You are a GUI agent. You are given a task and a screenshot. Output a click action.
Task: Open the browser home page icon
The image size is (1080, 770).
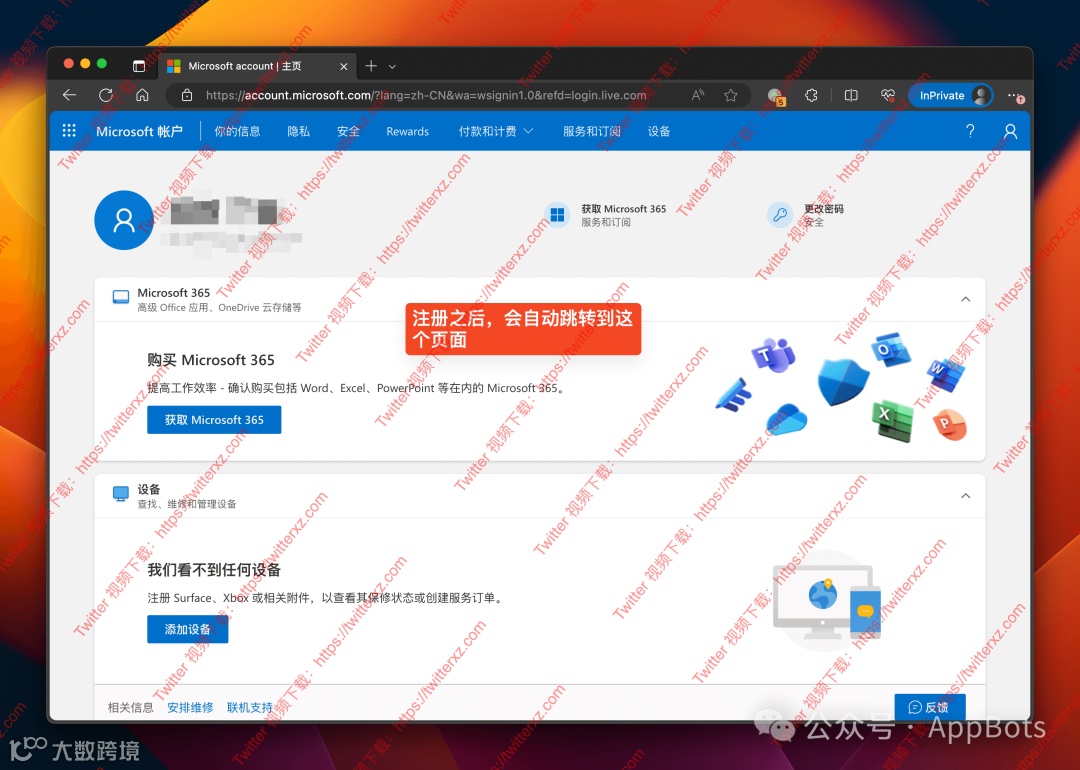pos(142,95)
